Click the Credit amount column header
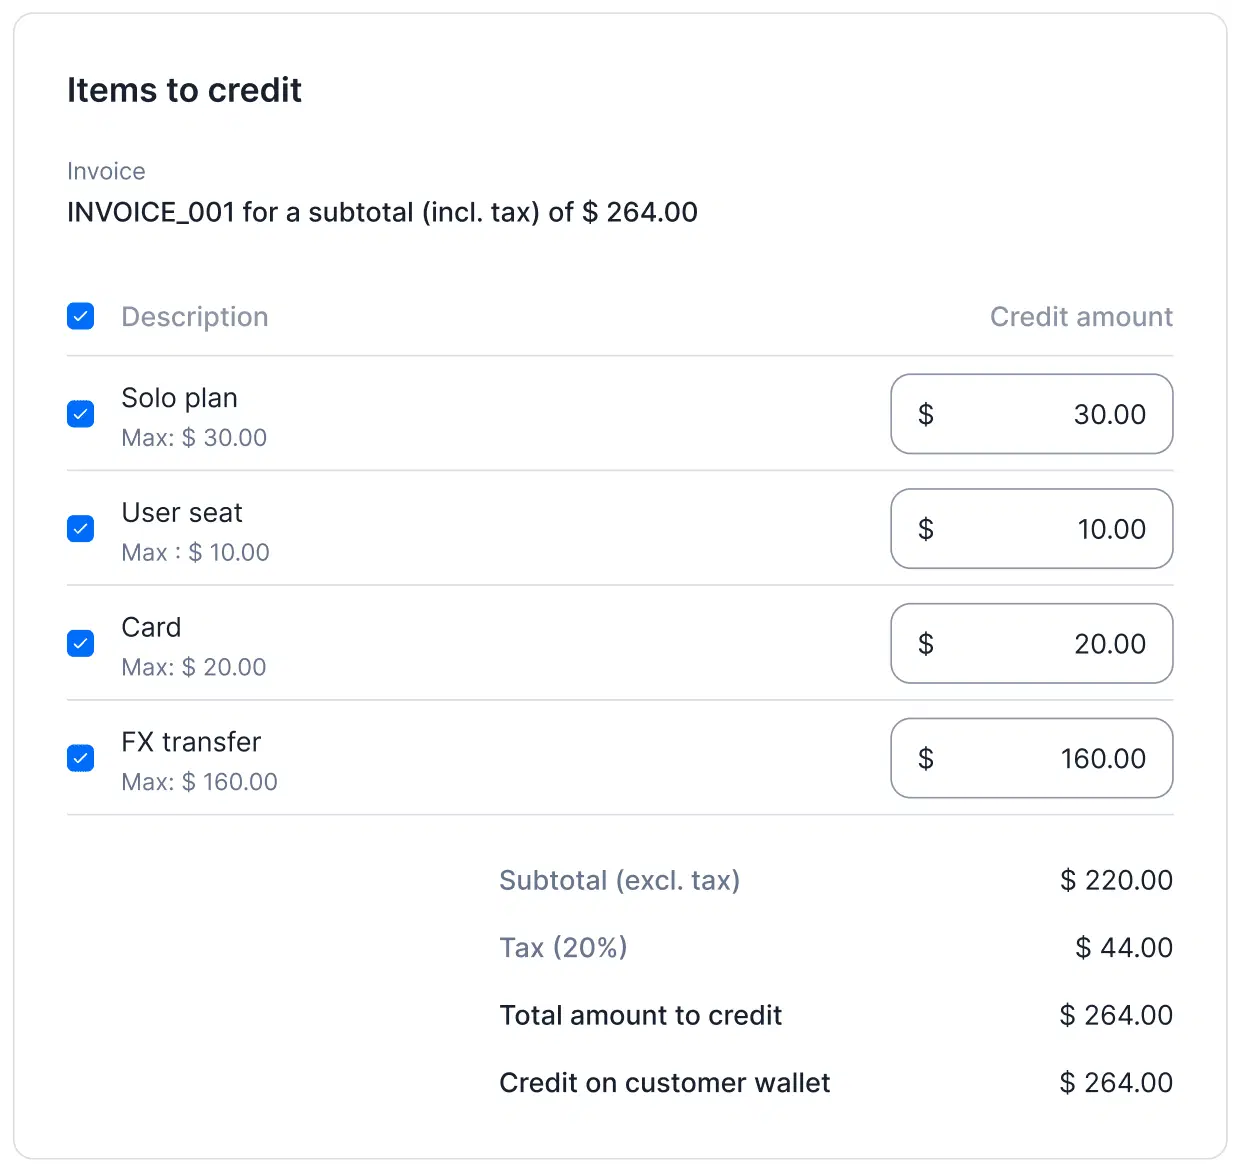This screenshot has width=1244, height=1174. pyautogui.click(x=1081, y=317)
